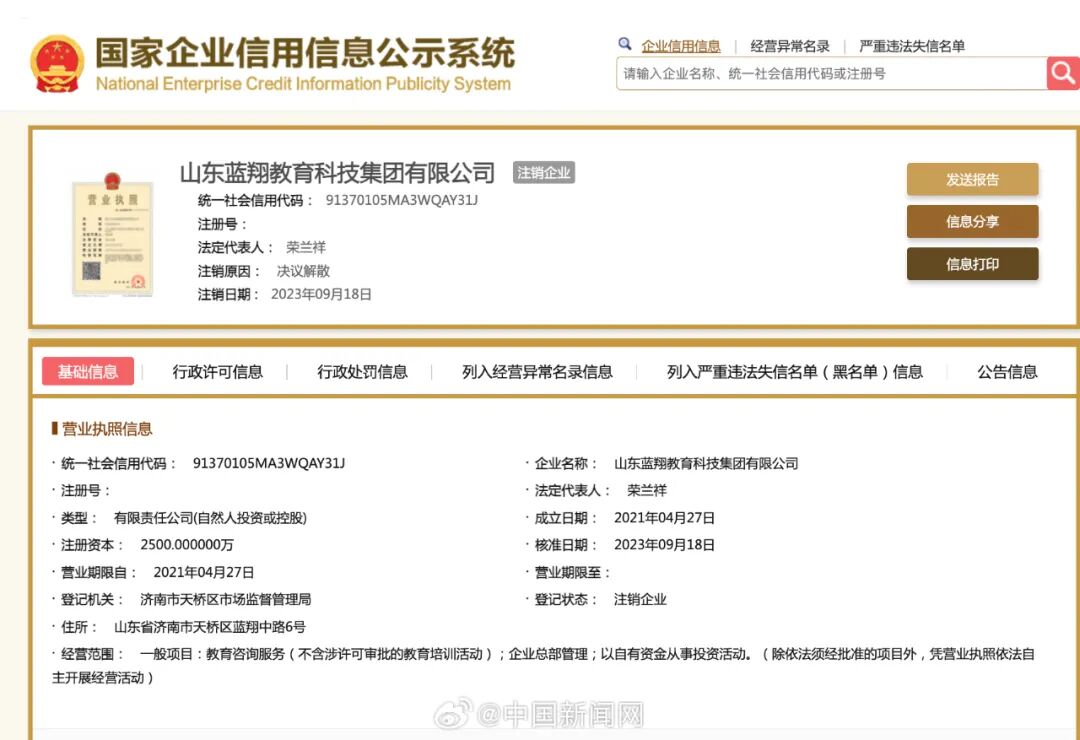Click the orange magnifying glass search icon

(1062, 73)
